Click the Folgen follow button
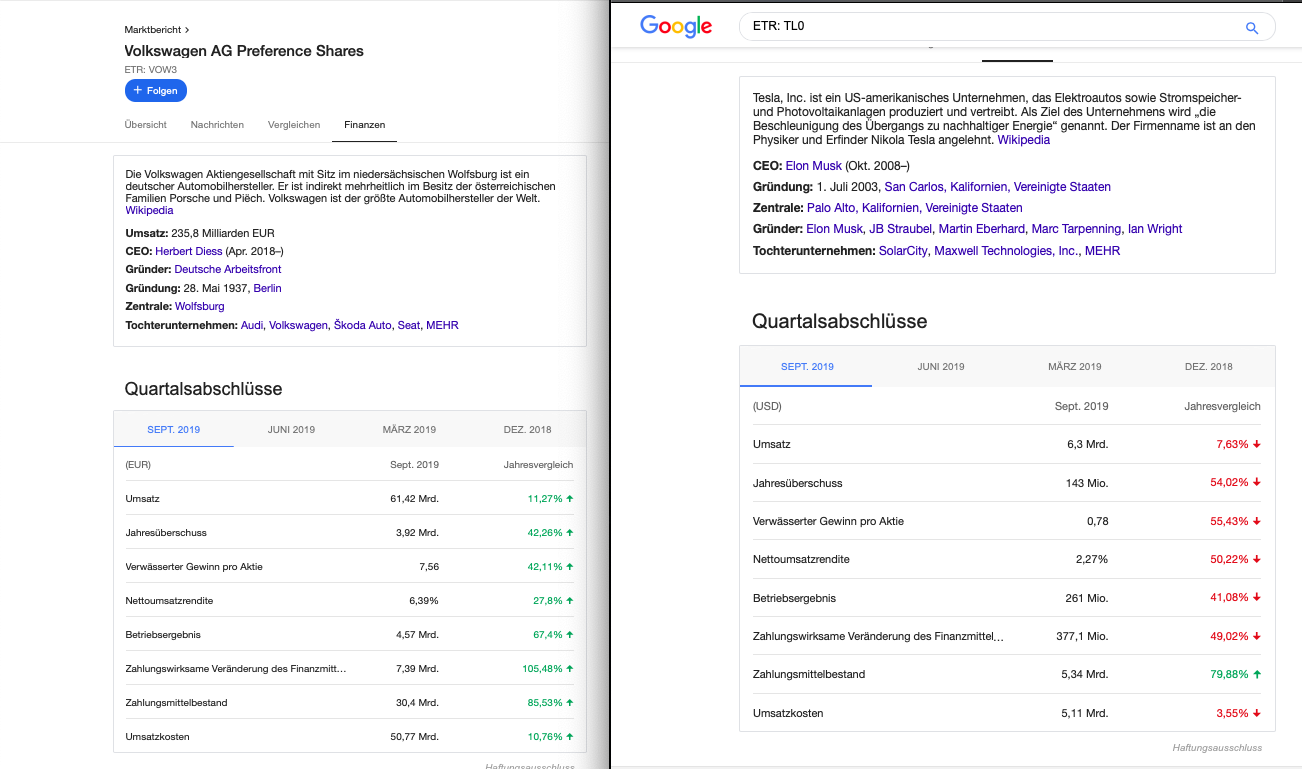 pyautogui.click(x=155, y=91)
